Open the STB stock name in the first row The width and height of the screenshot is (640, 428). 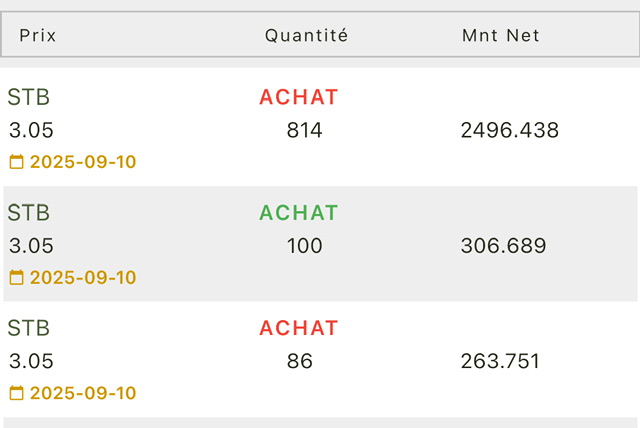tap(29, 97)
